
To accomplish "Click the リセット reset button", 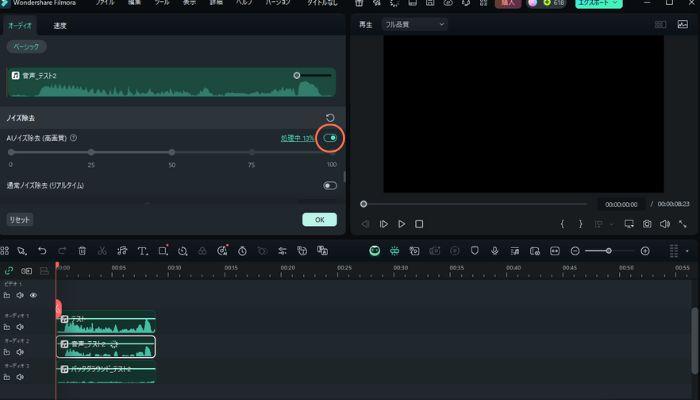I will [x=20, y=219].
